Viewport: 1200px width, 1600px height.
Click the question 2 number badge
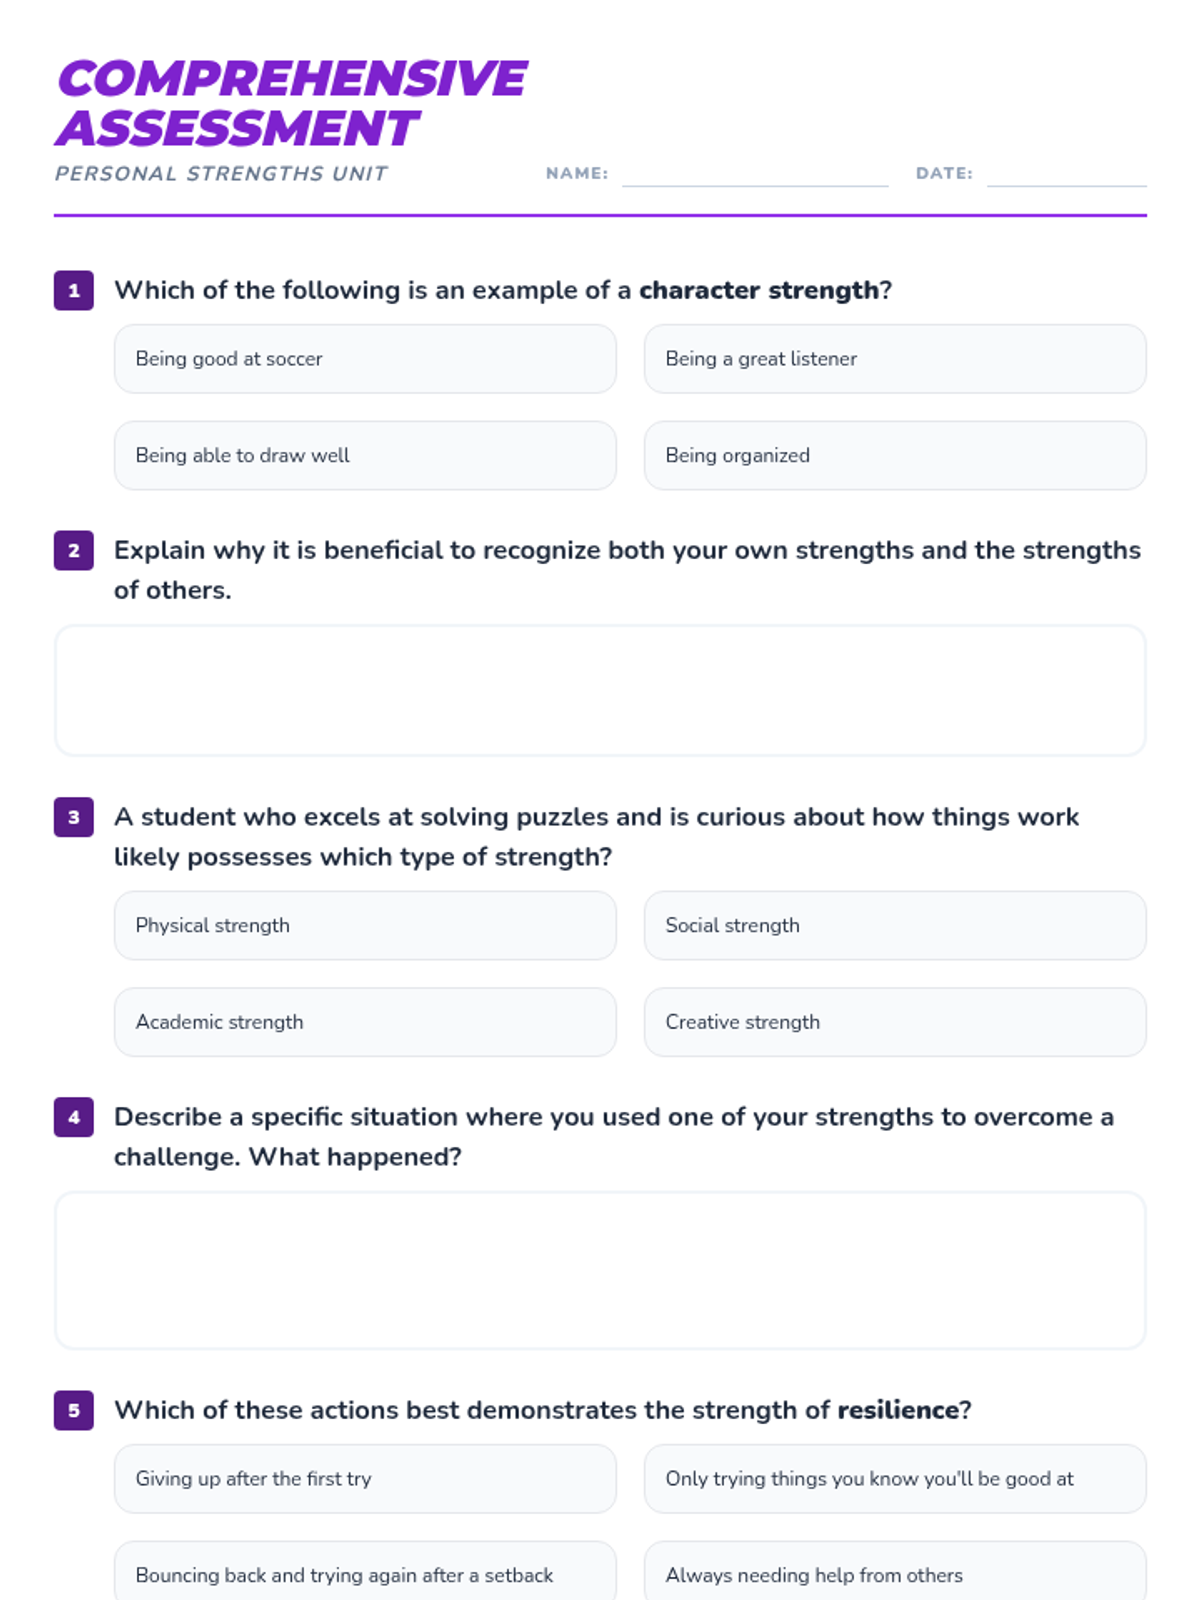pyautogui.click(x=74, y=550)
